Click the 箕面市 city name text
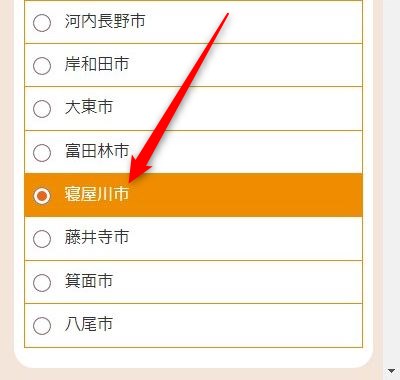The height and width of the screenshot is (380, 400). 89,281
